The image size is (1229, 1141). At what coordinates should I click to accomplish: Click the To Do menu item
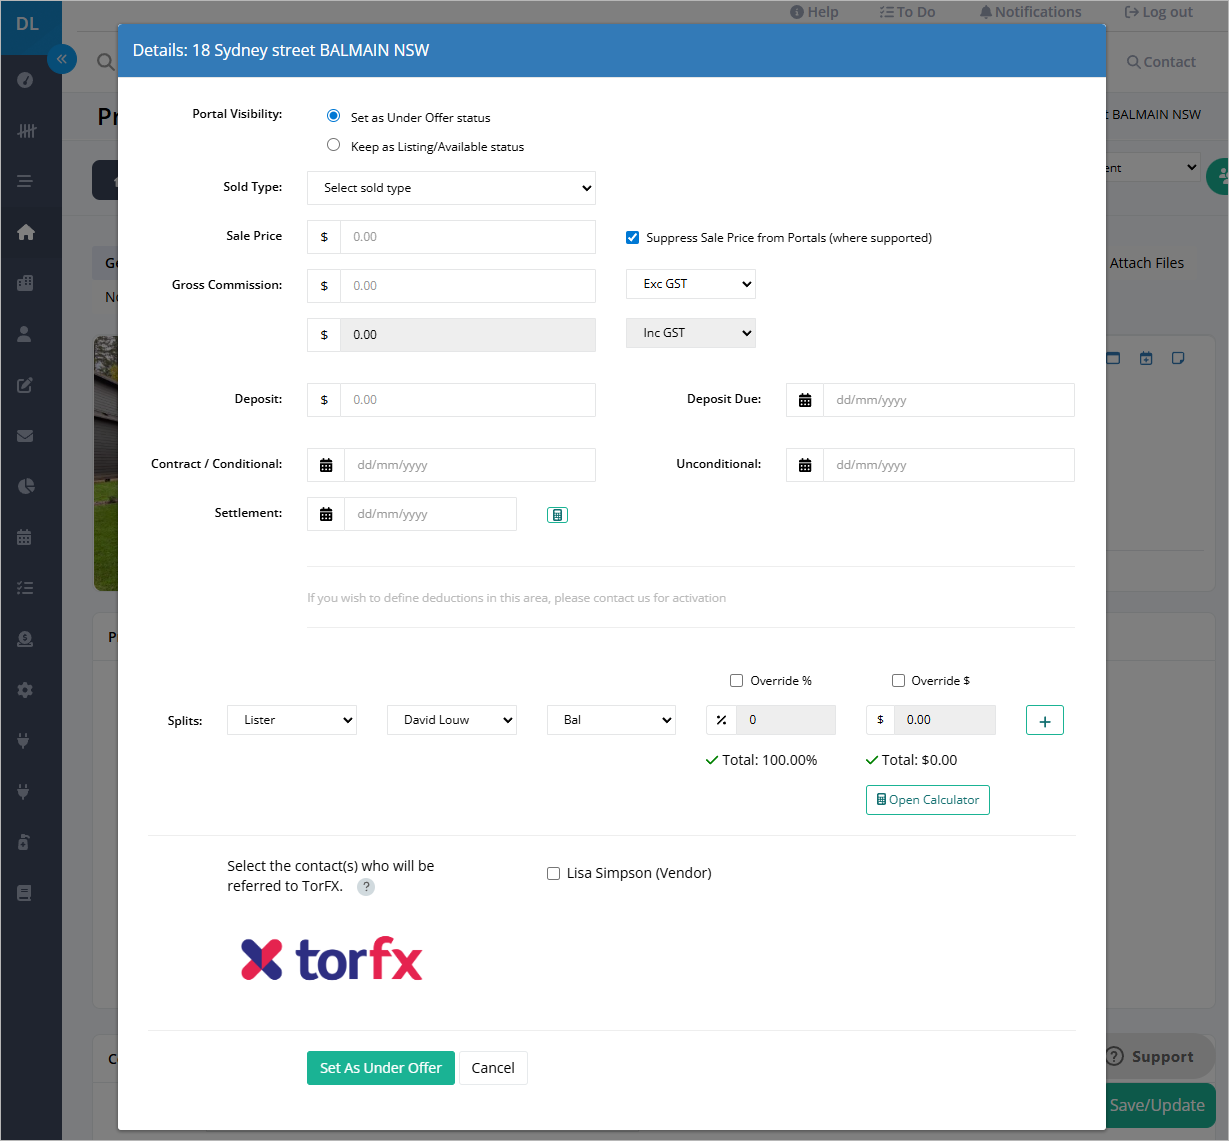(x=907, y=12)
